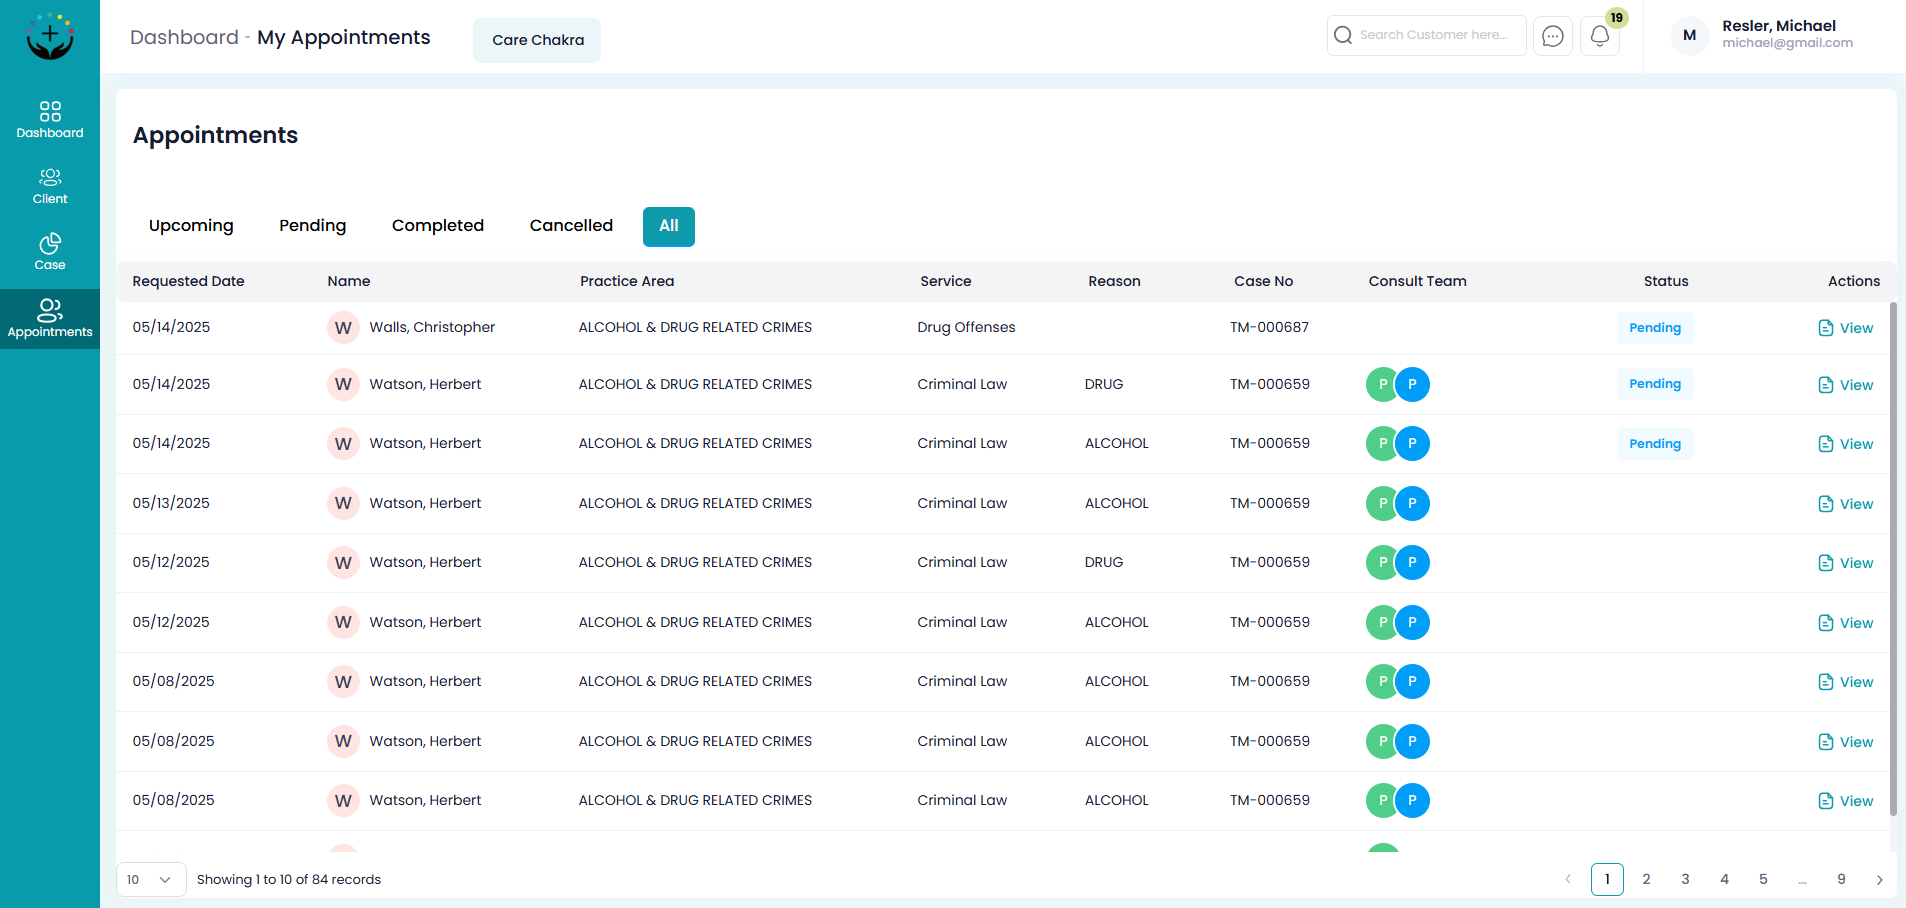The image size is (1906, 908).
Task: Jump to page 9 in pagination
Action: [1841, 880]
